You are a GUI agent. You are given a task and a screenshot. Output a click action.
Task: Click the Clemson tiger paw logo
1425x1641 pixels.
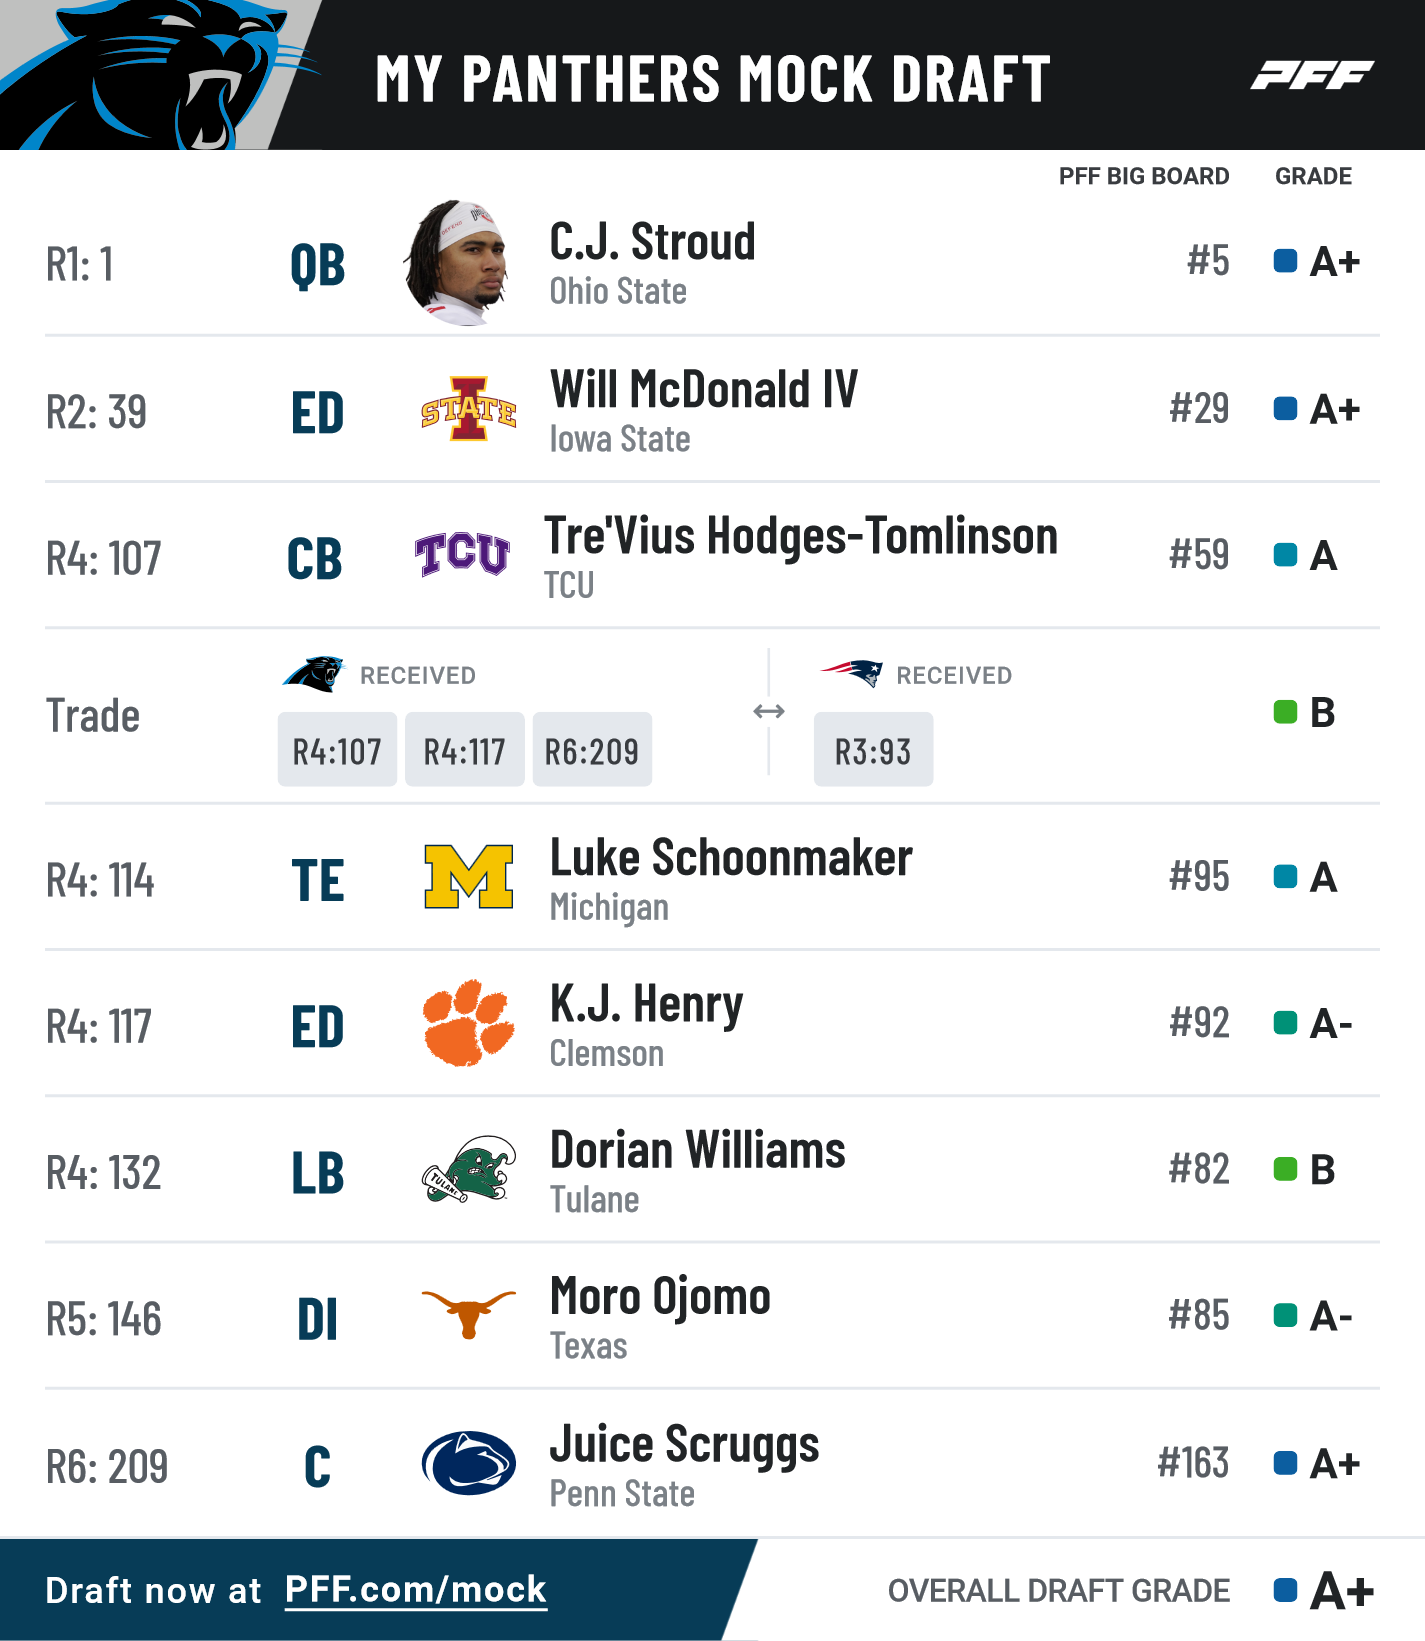coord(468,1022)
